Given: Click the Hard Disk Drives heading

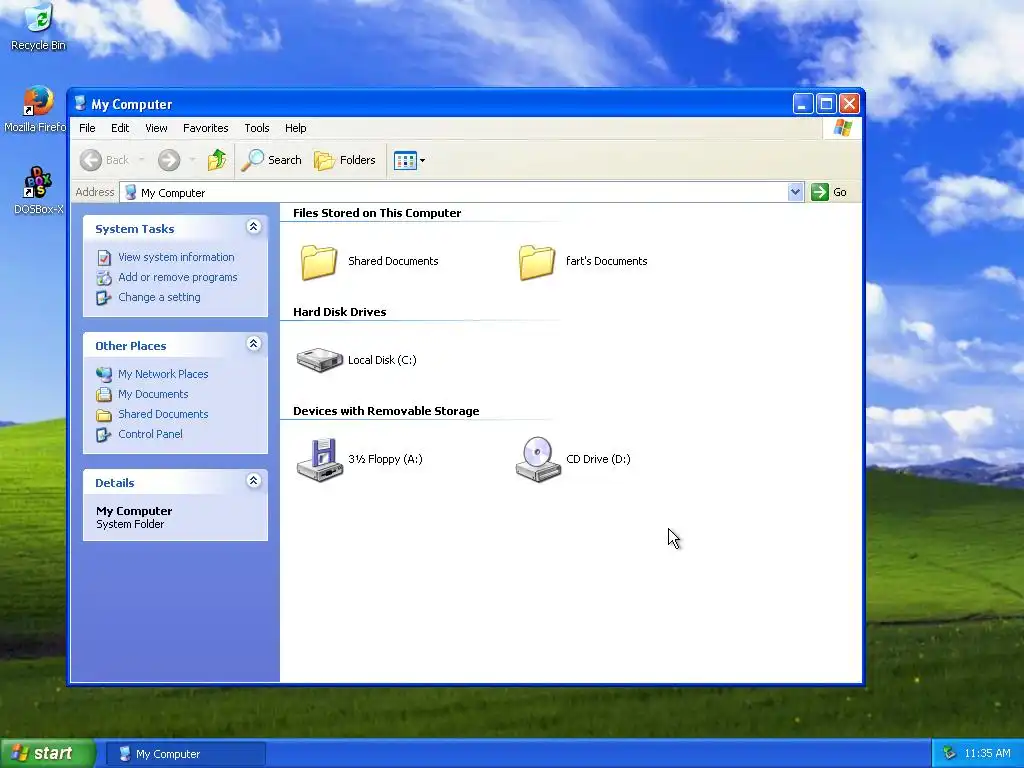Looking at the screenshot, I should point(340,312).
